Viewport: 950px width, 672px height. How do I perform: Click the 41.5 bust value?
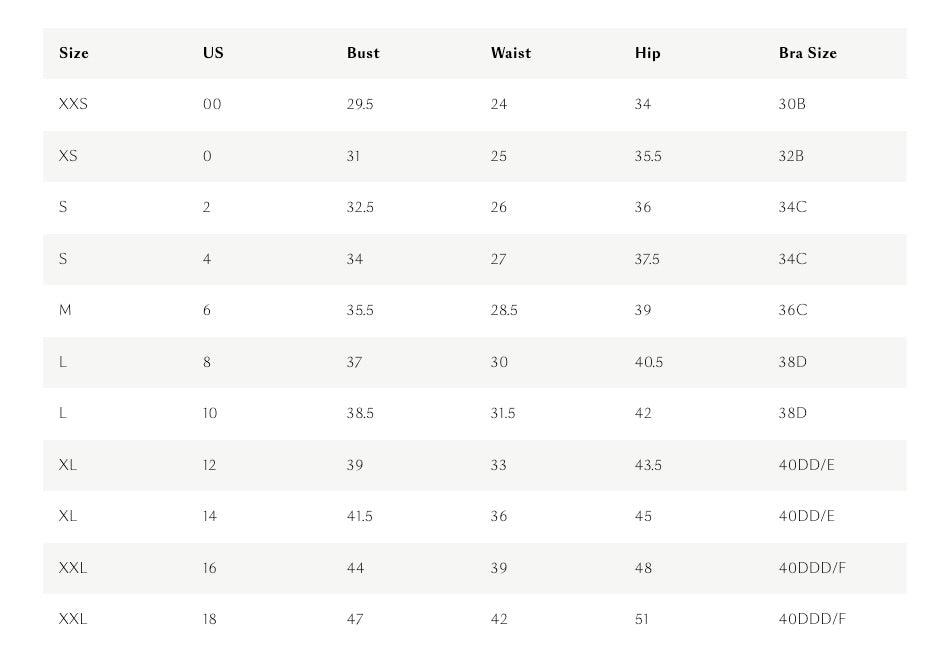tap(359, 516)
